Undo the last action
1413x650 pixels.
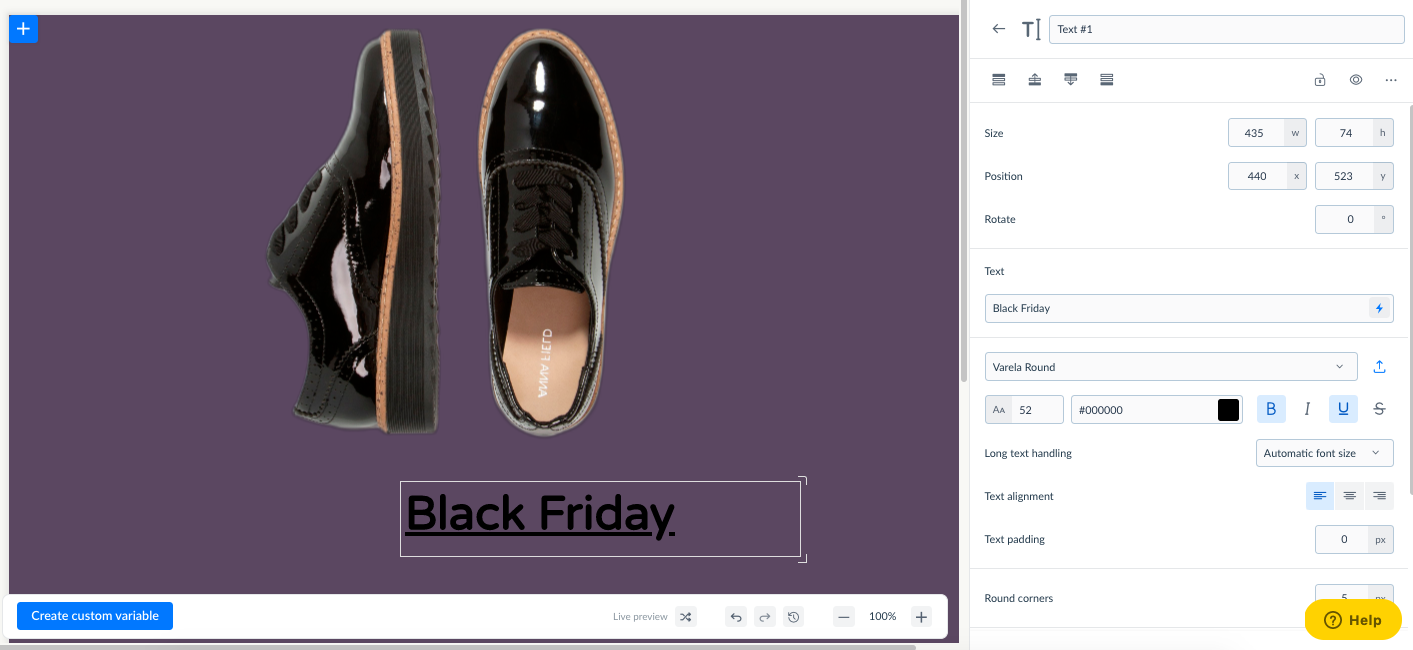click(736, 617)
